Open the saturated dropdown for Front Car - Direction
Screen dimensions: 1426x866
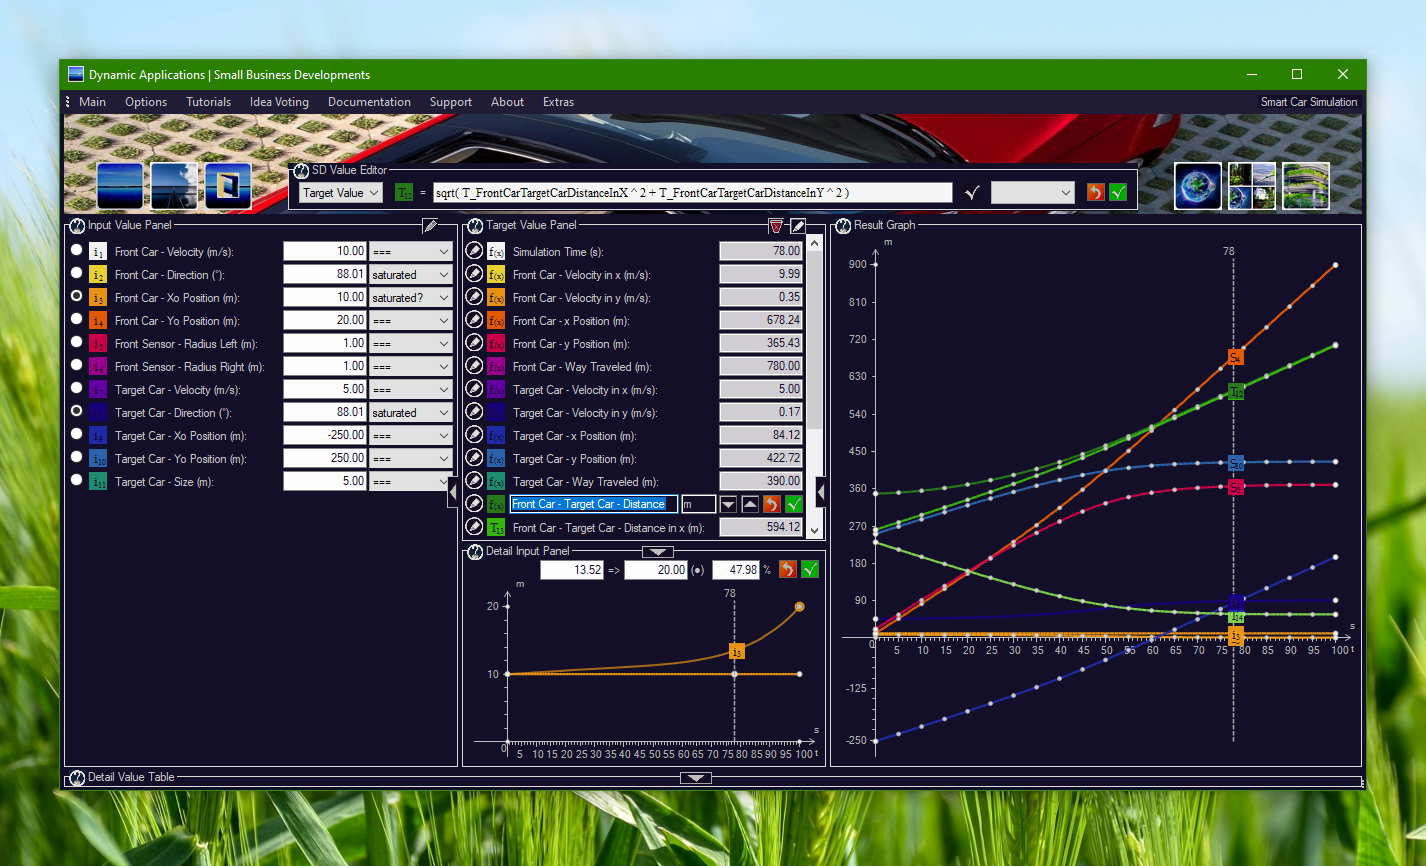[x=410, y=274]
